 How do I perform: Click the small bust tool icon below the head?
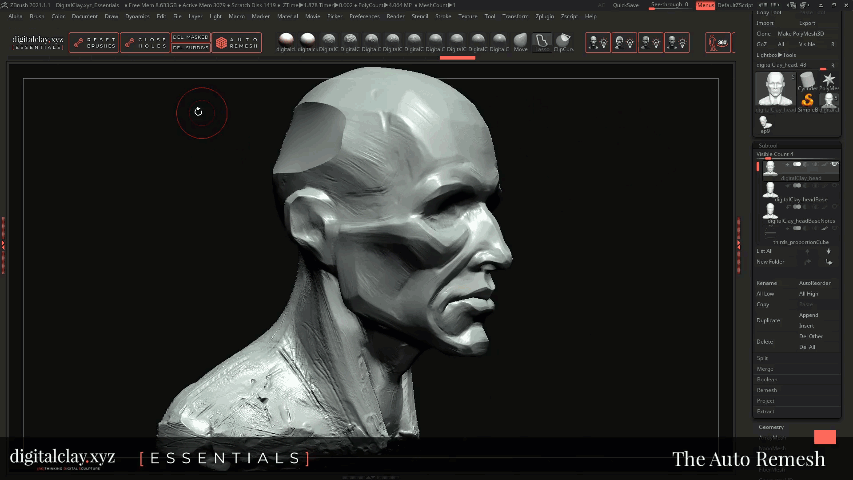[765, 123]
